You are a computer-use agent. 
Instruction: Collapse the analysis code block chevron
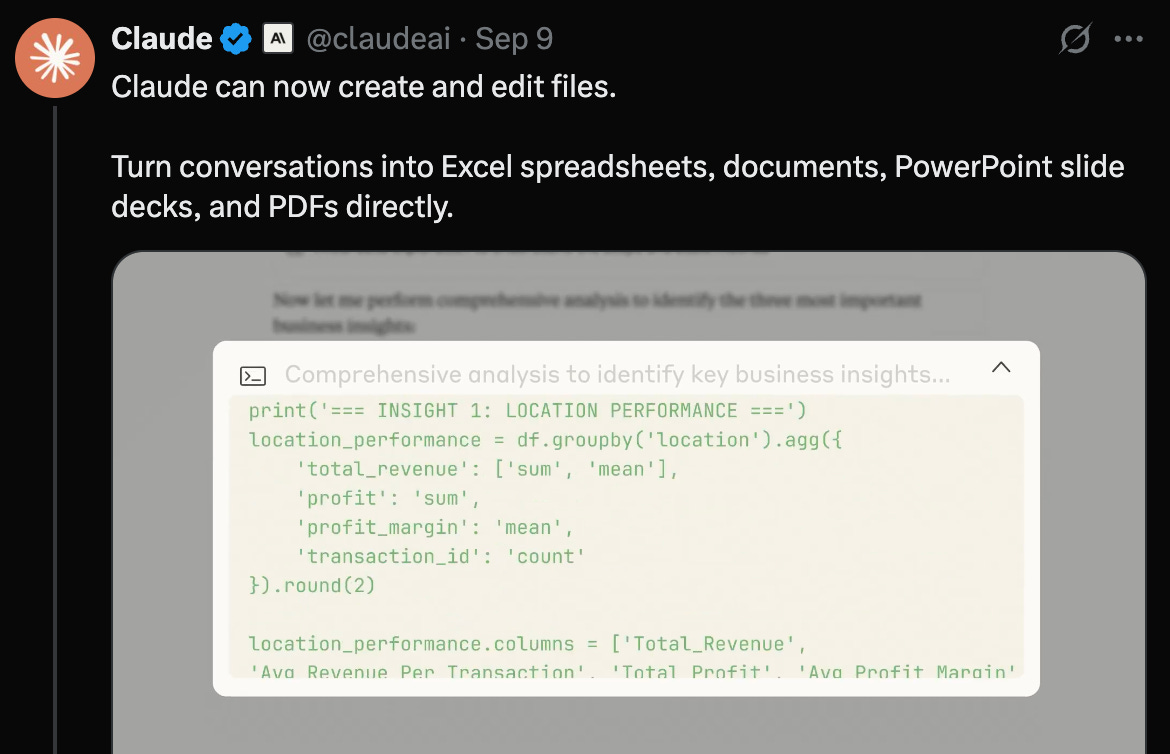(x=1001, y=367)
